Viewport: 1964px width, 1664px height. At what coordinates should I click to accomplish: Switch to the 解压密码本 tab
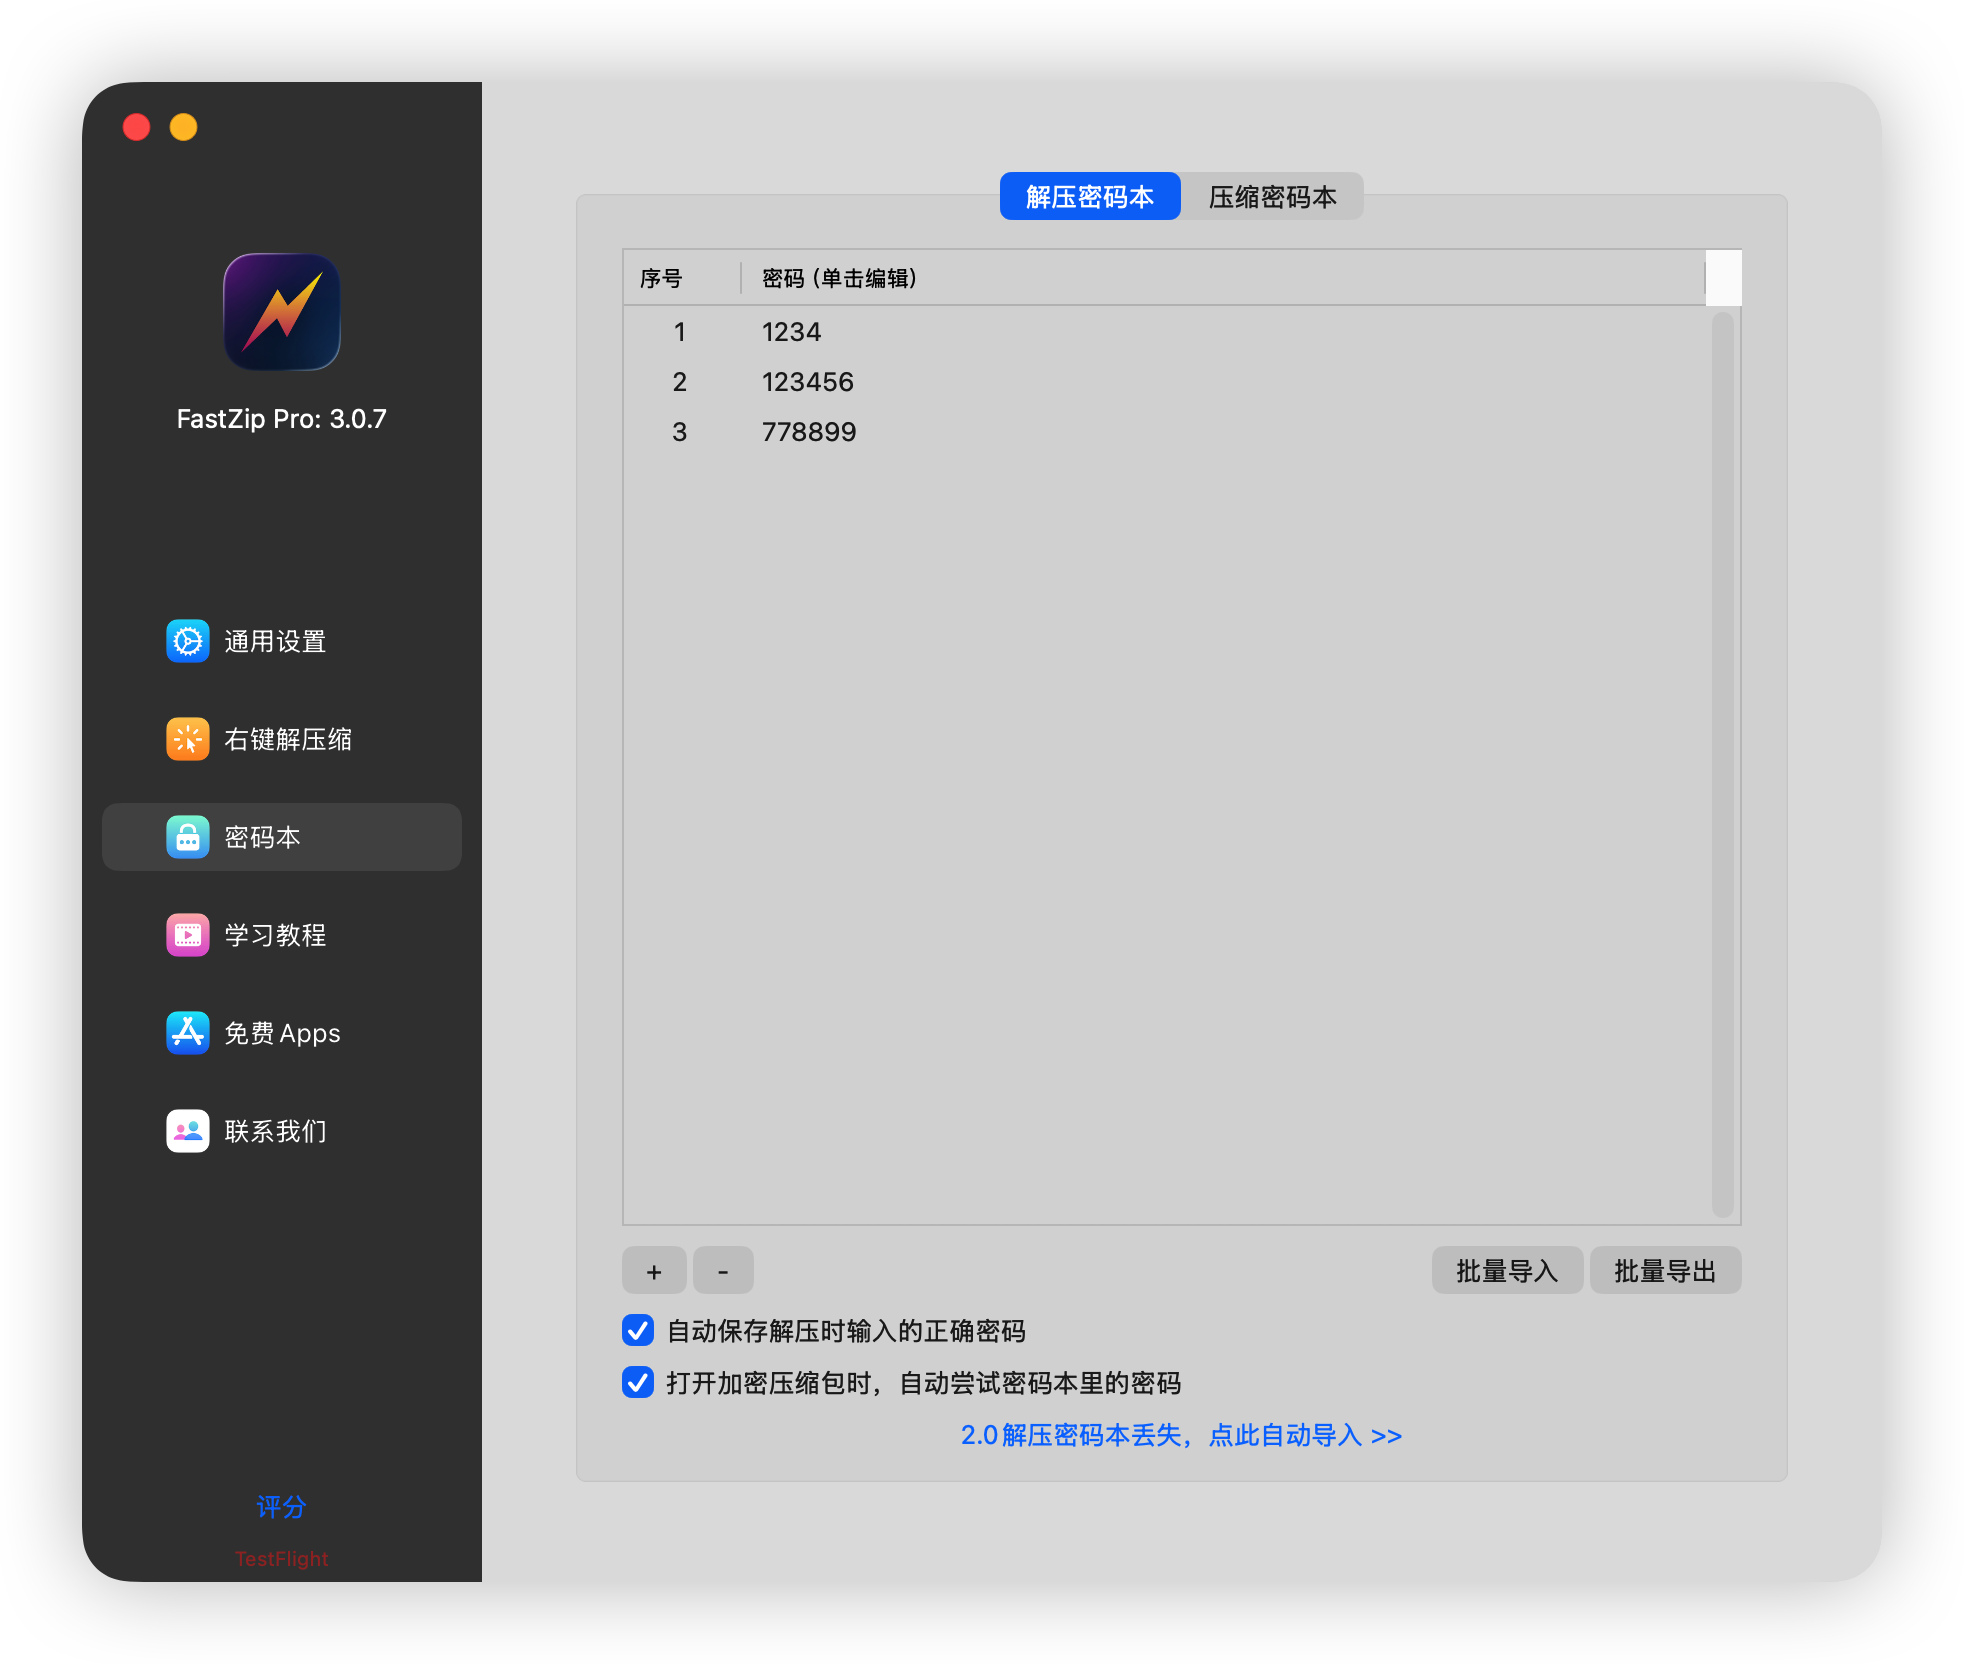click(x=1090, y=197)
